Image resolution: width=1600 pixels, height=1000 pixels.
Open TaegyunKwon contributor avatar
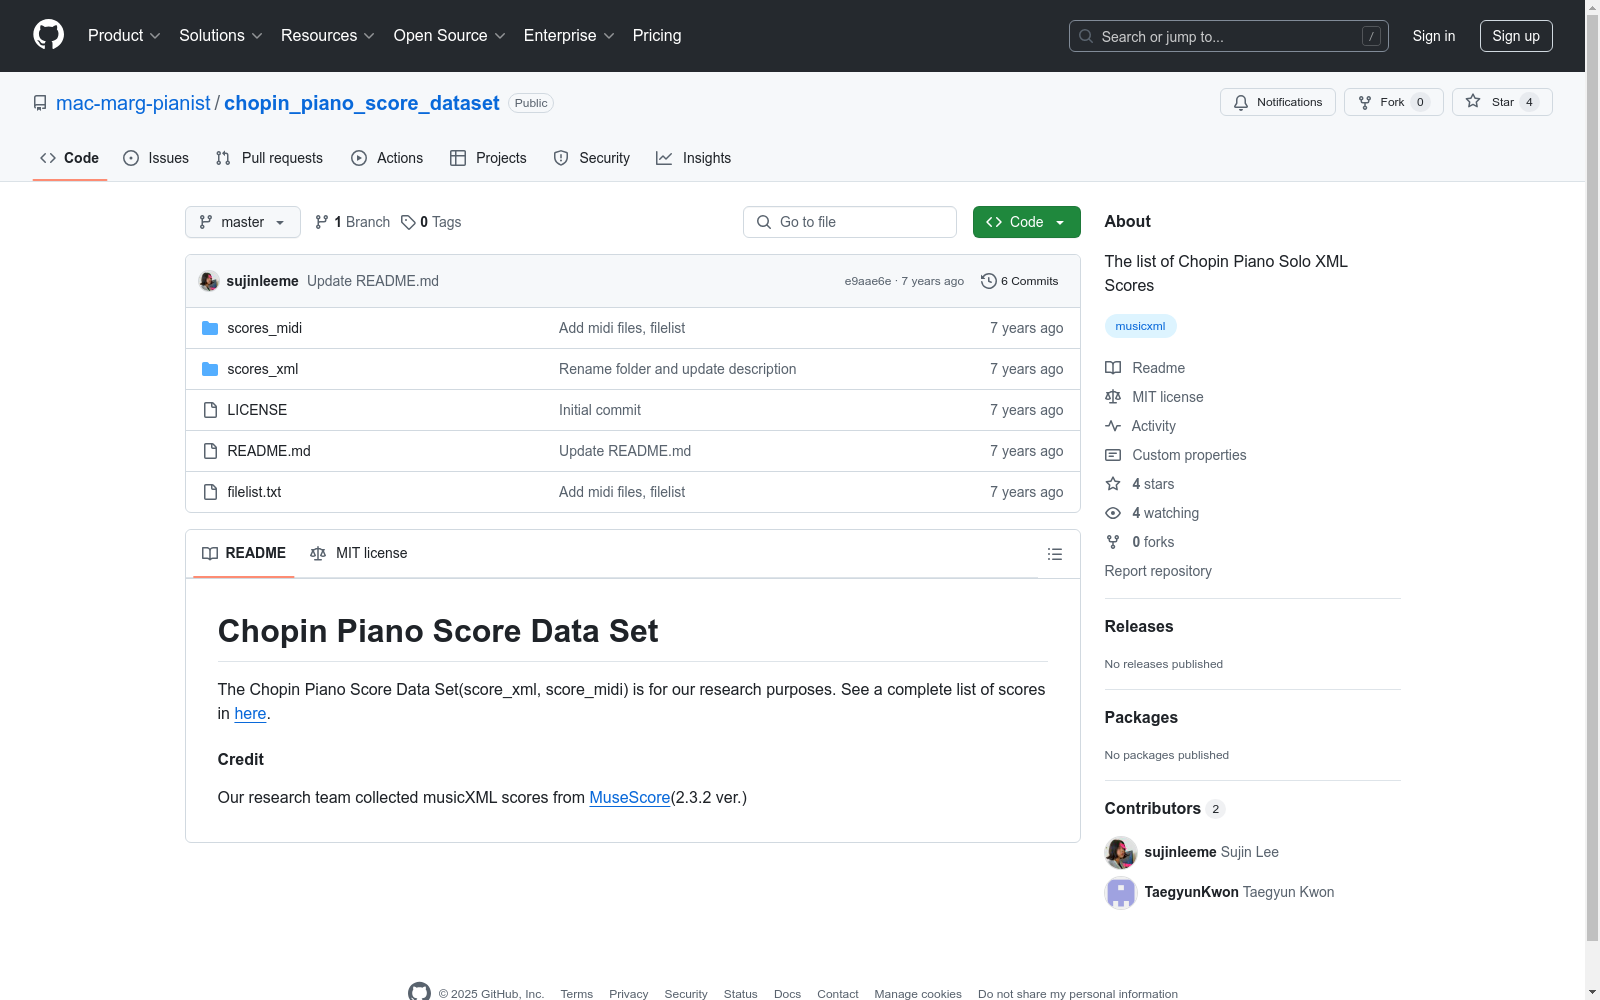coord(1121,892)
